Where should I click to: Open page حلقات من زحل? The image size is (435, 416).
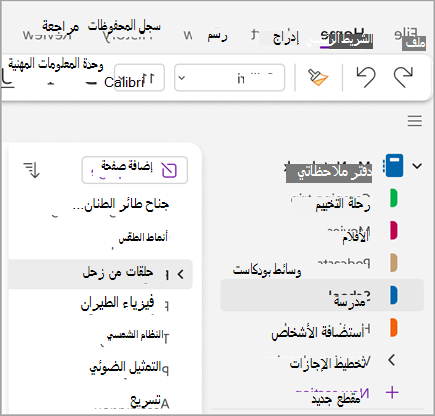[x=101, y=274]
